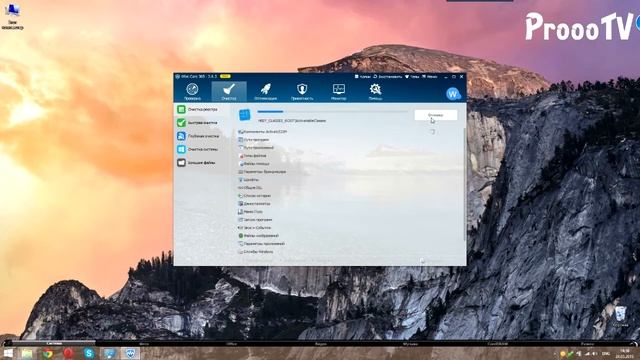Open the Оптимизация rocket tab
The image size is (640, 360).
265,91
